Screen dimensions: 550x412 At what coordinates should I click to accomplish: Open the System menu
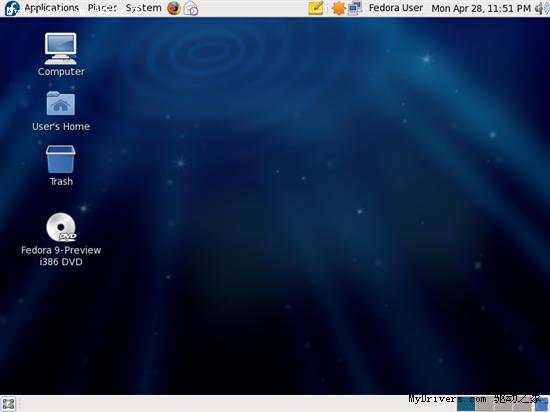click(x=143, y=8)
